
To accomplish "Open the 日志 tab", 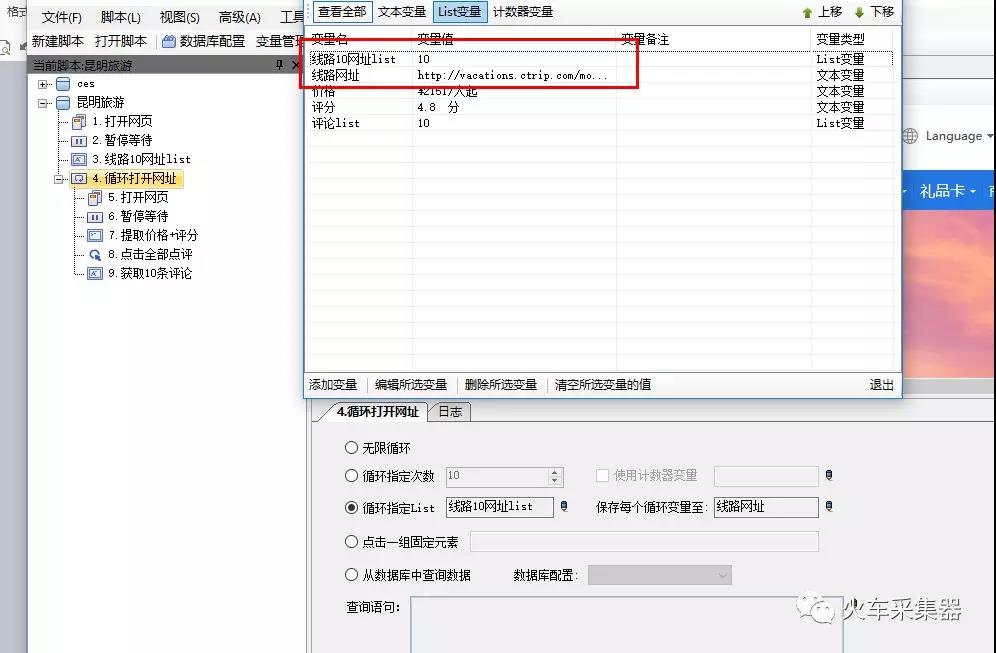I will pos(450,412).
